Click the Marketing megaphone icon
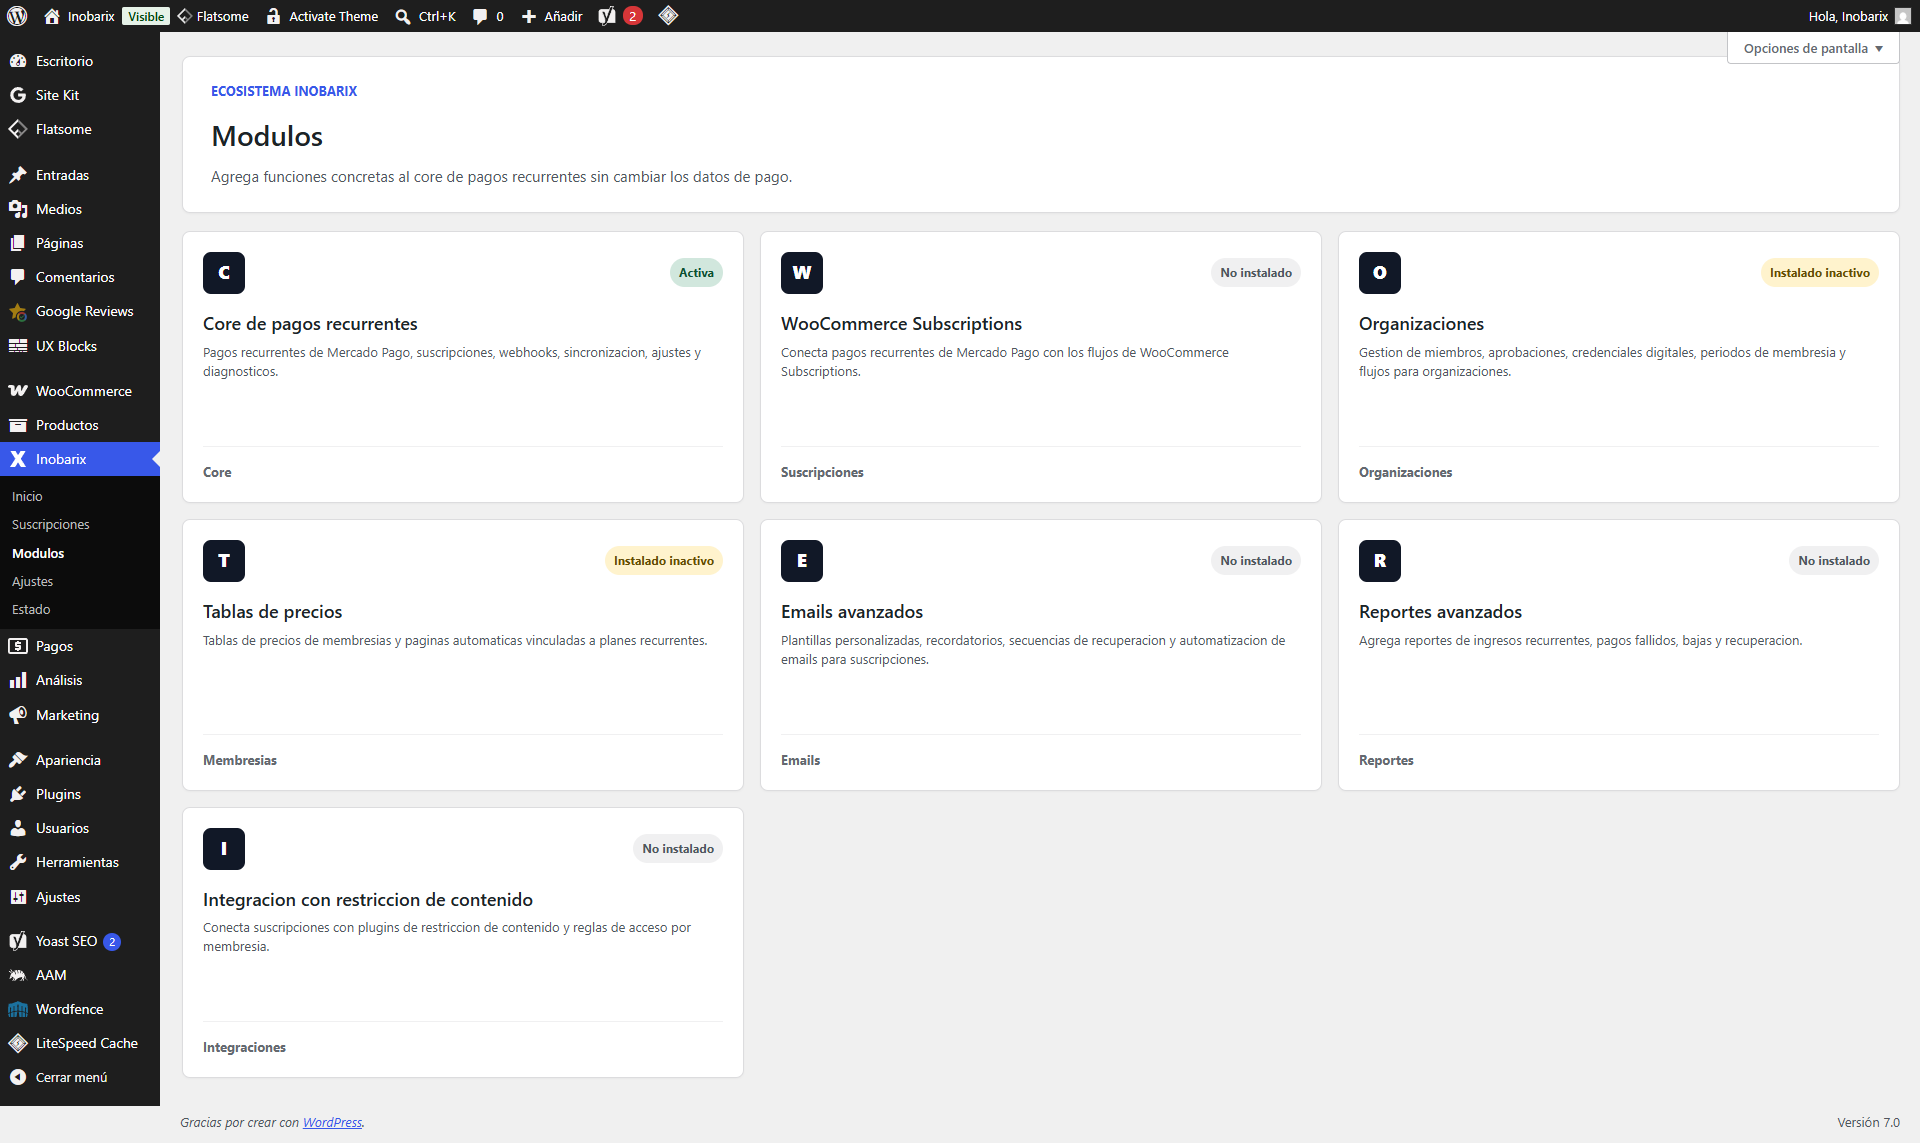 (18, 715)
